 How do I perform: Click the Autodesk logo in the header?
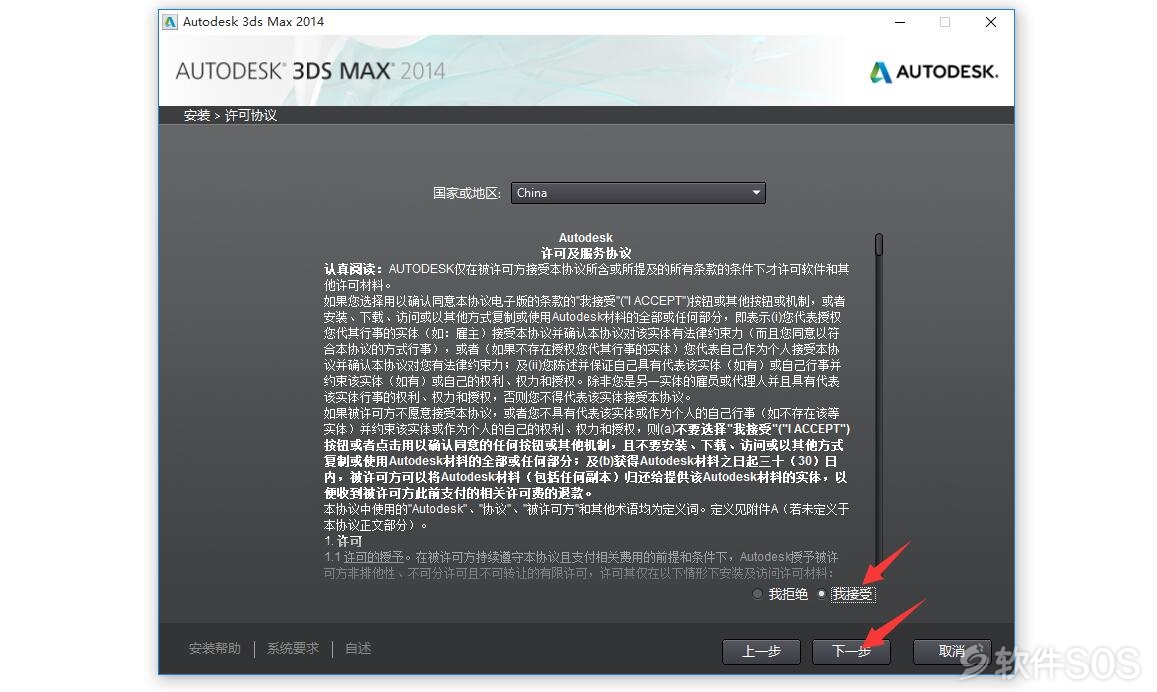[933, 72]
